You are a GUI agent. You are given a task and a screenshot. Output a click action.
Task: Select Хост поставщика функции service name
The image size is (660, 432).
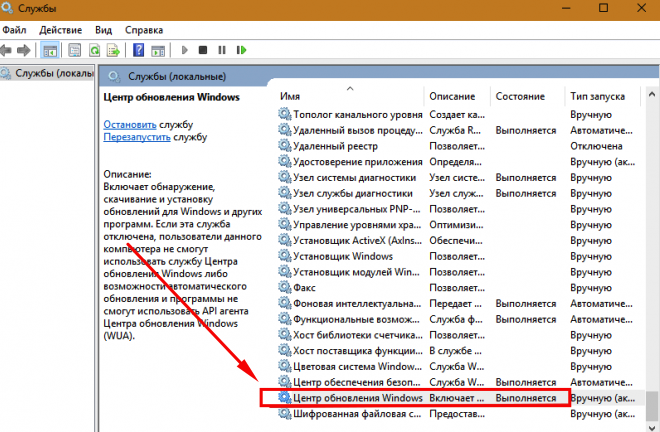click(x=358, y=351)
